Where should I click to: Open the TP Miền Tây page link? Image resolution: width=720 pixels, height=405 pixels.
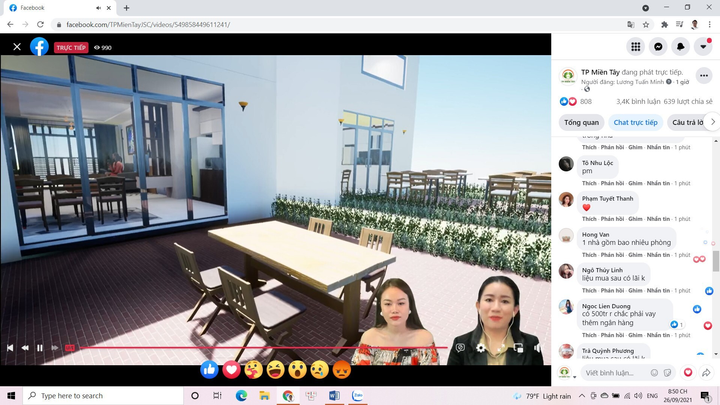tap(600, 72)
